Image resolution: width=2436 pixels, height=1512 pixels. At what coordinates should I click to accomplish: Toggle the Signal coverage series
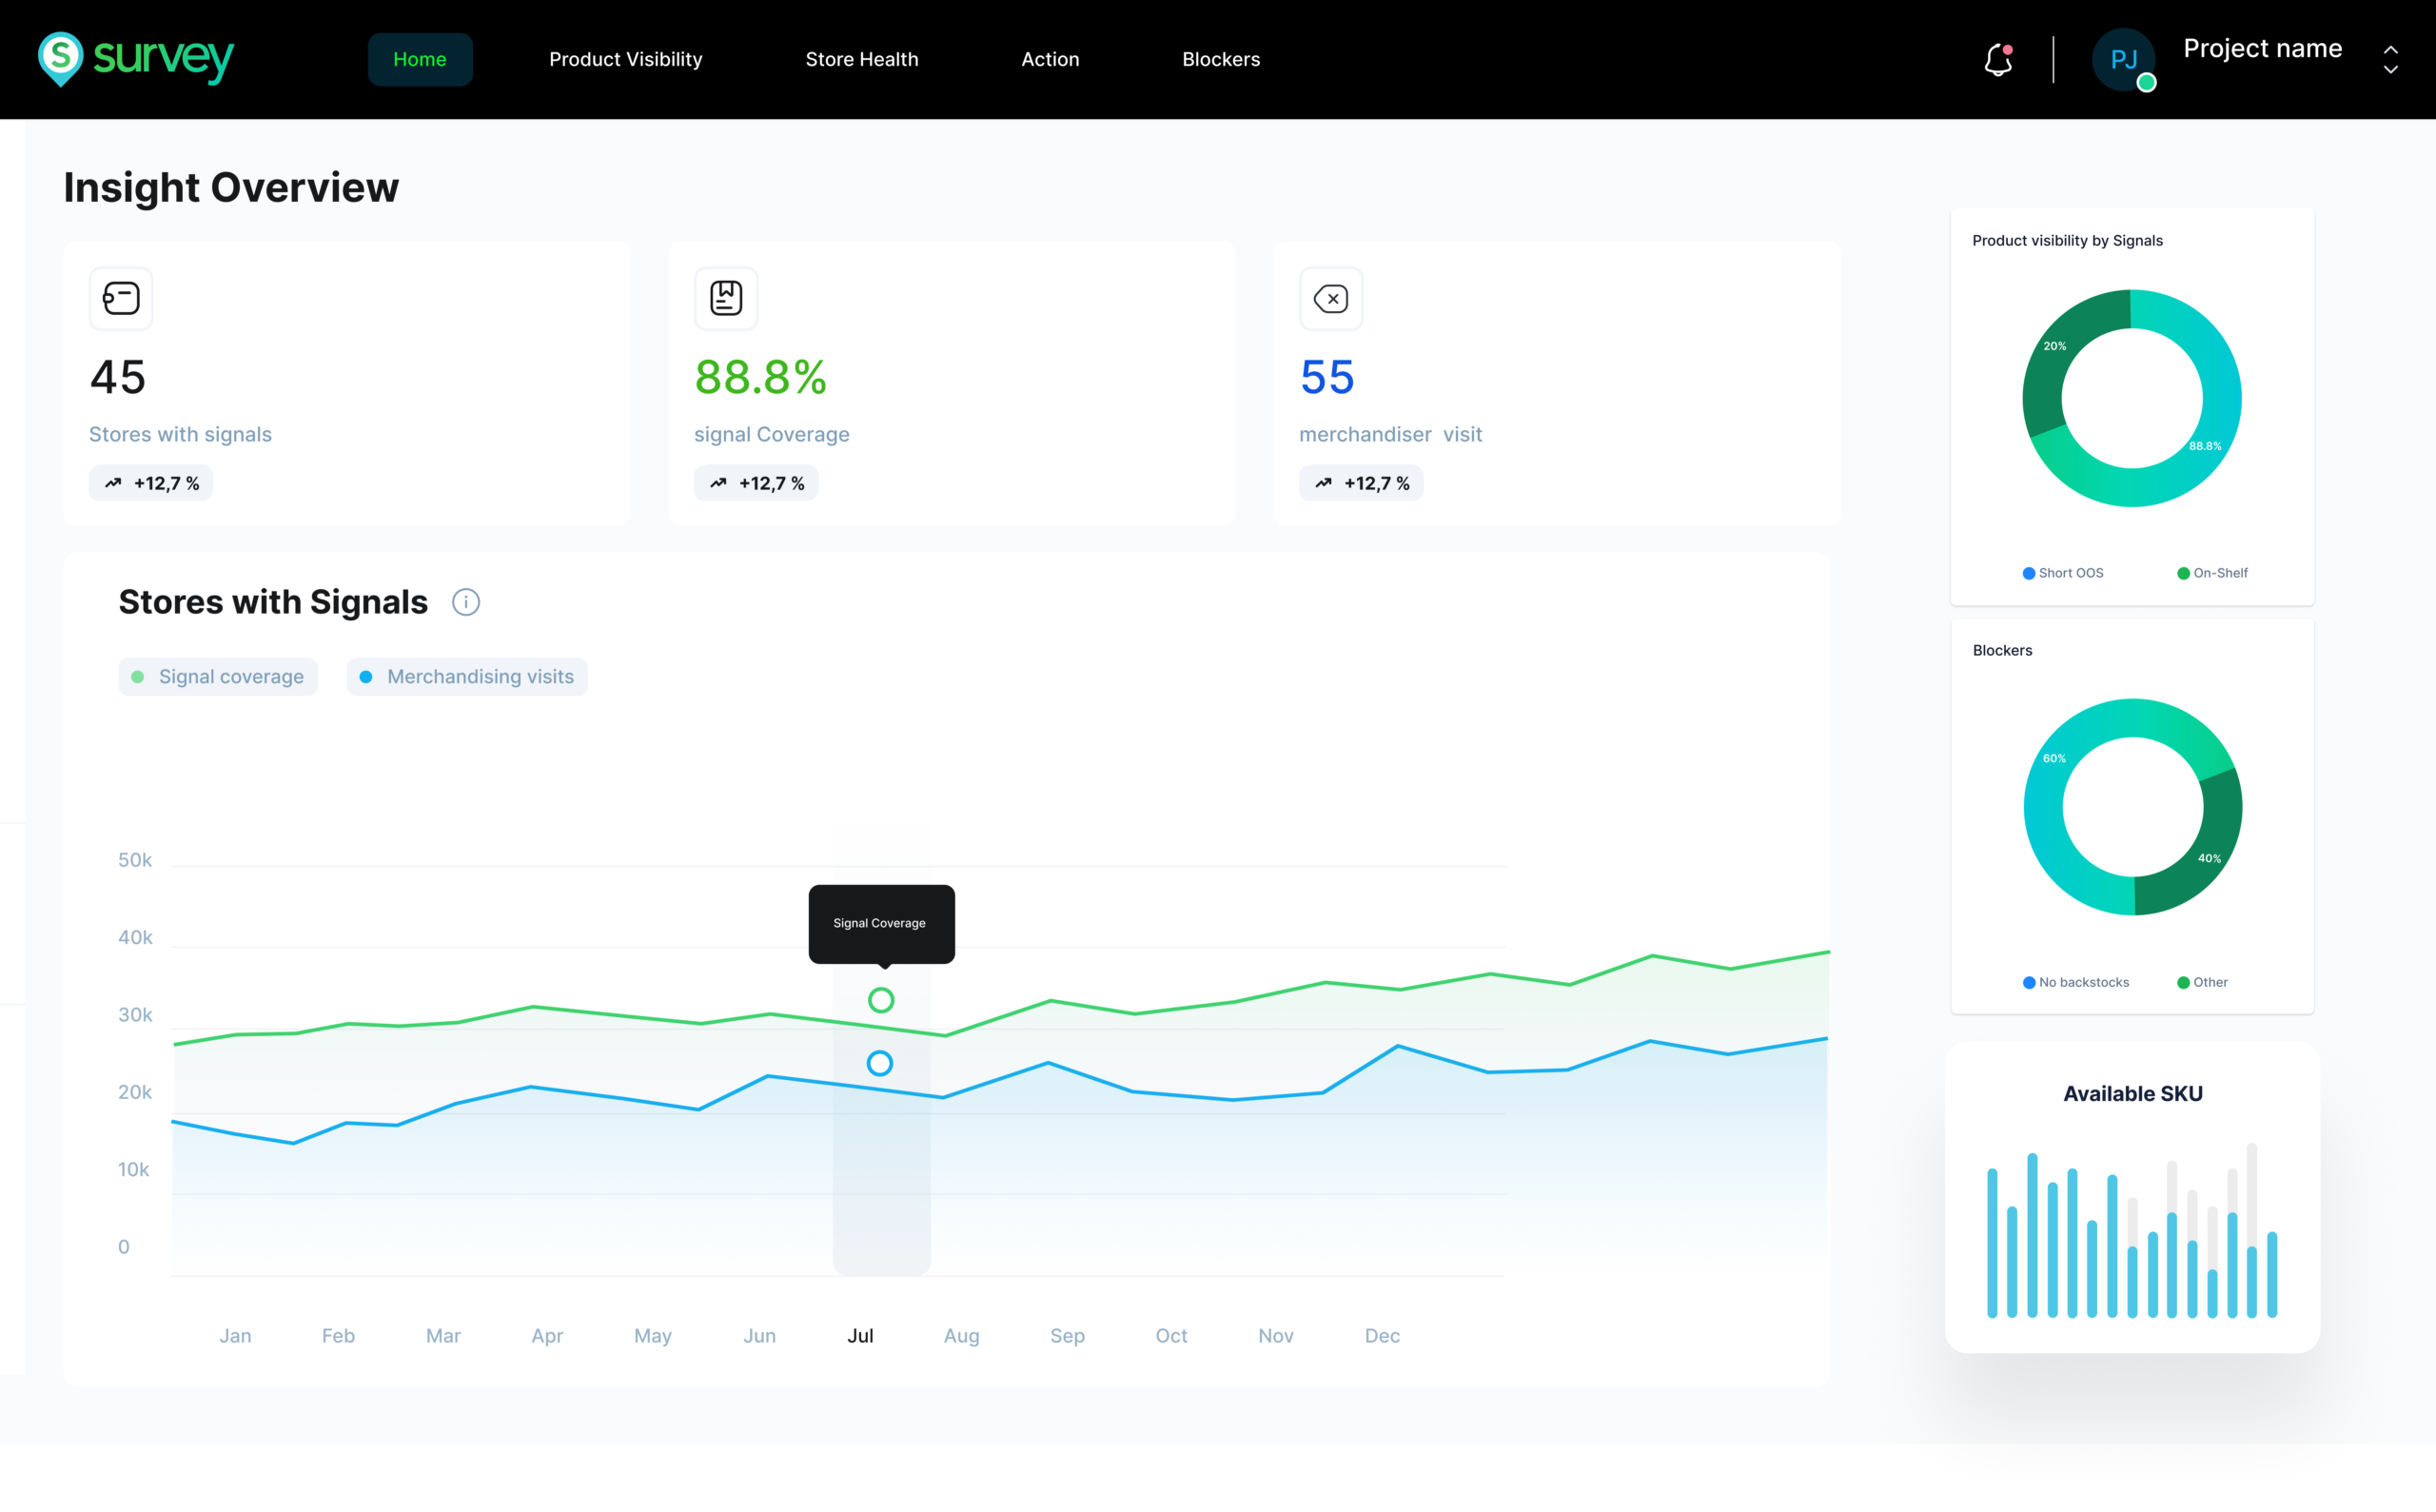(218, 676)
